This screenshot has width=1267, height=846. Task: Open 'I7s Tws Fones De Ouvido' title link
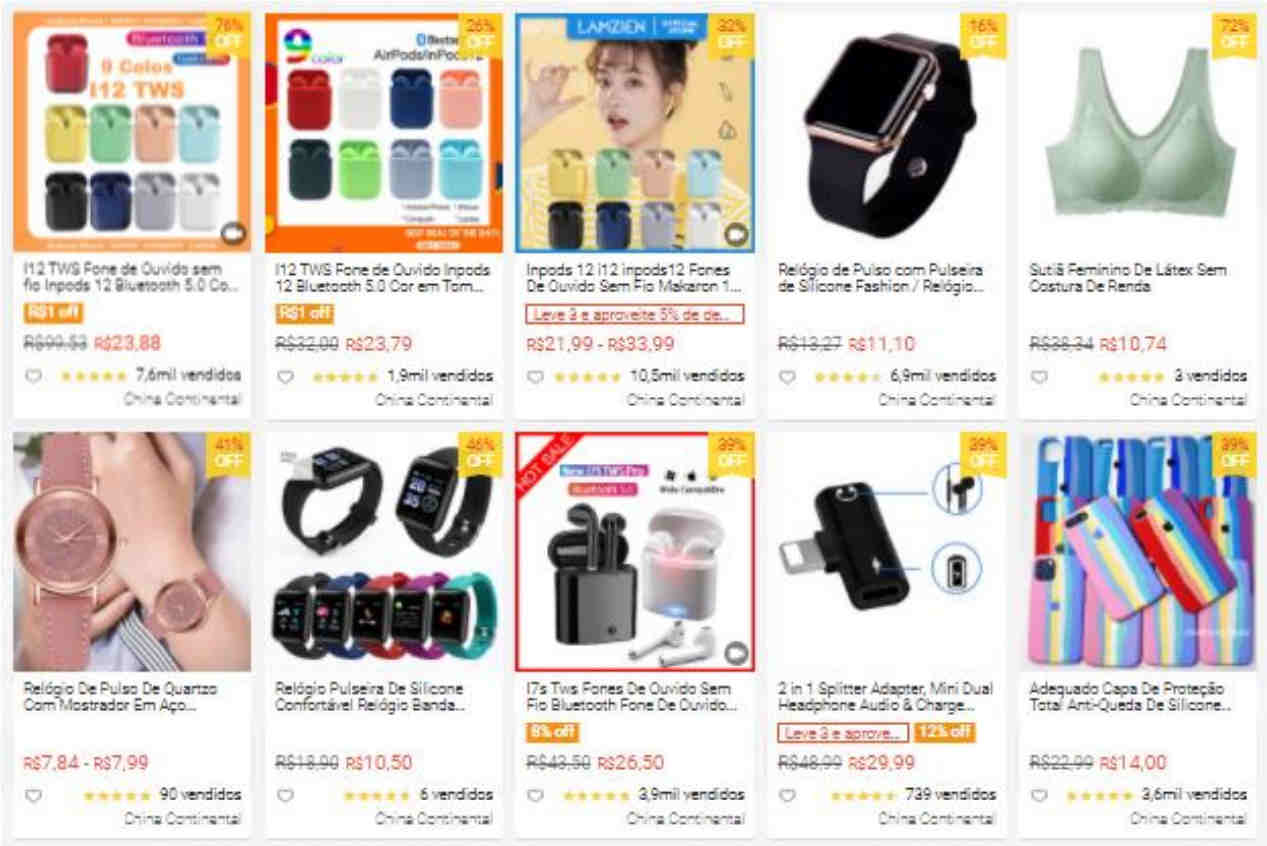(632, 697)
